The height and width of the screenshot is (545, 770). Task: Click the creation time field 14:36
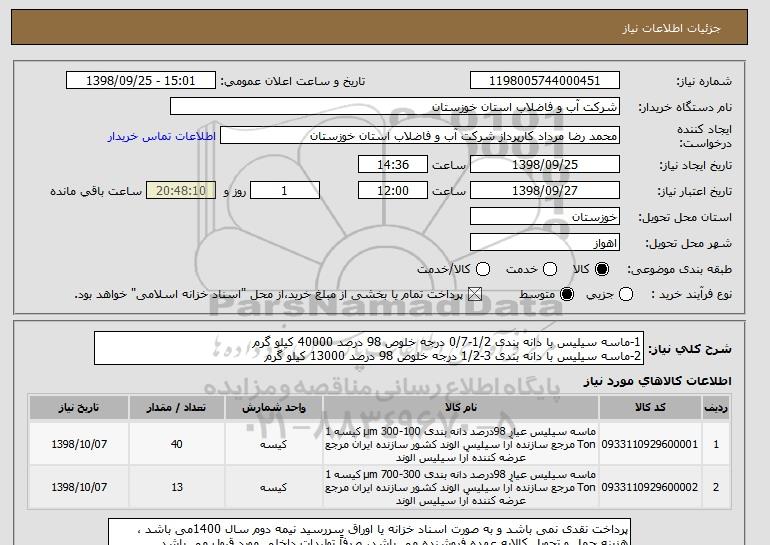point(393,164)
